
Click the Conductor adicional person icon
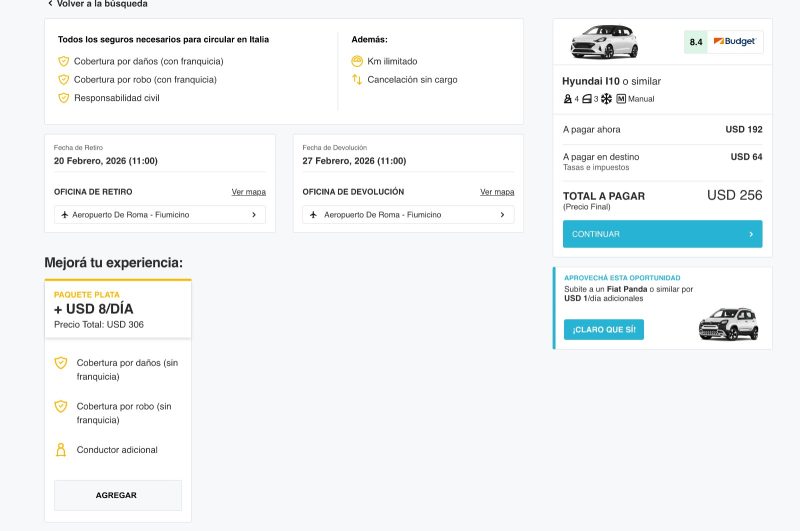click(x=61, y=450)
